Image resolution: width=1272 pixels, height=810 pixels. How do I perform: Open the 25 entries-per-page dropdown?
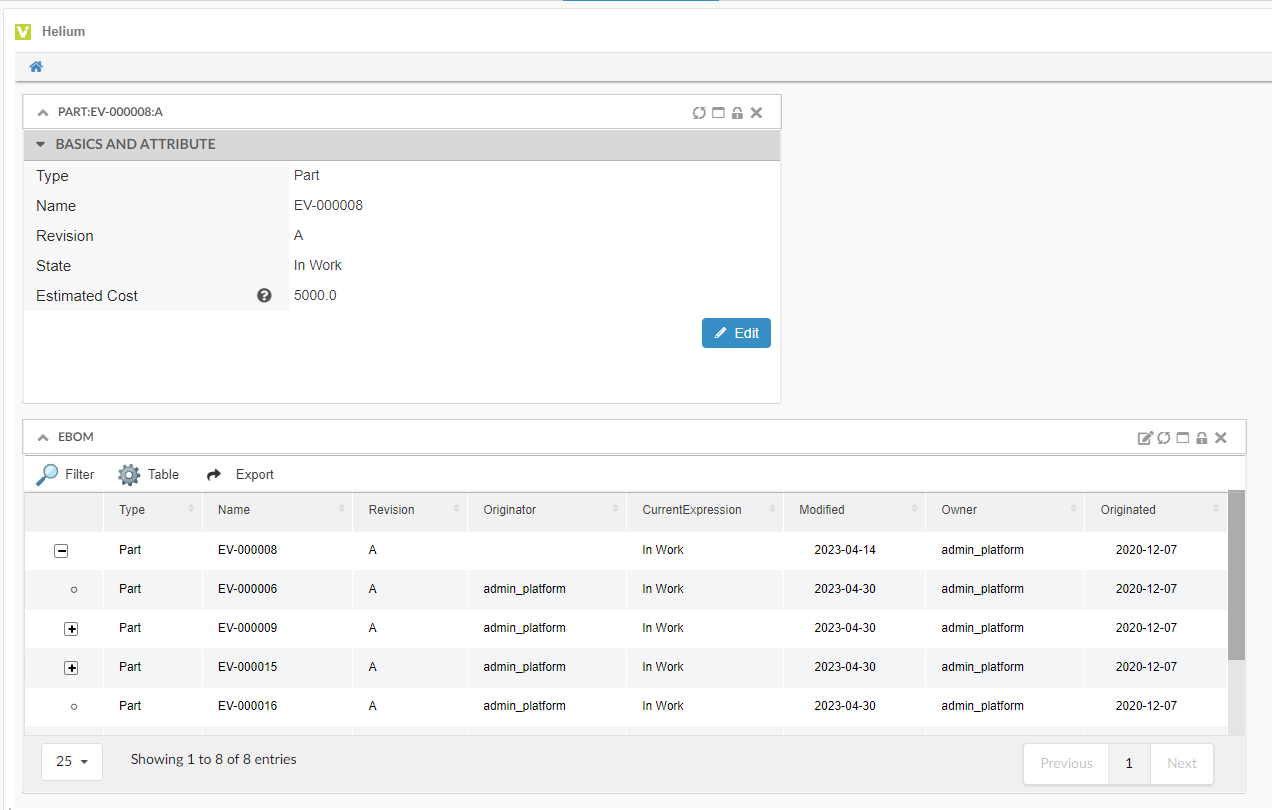(72, 761)
